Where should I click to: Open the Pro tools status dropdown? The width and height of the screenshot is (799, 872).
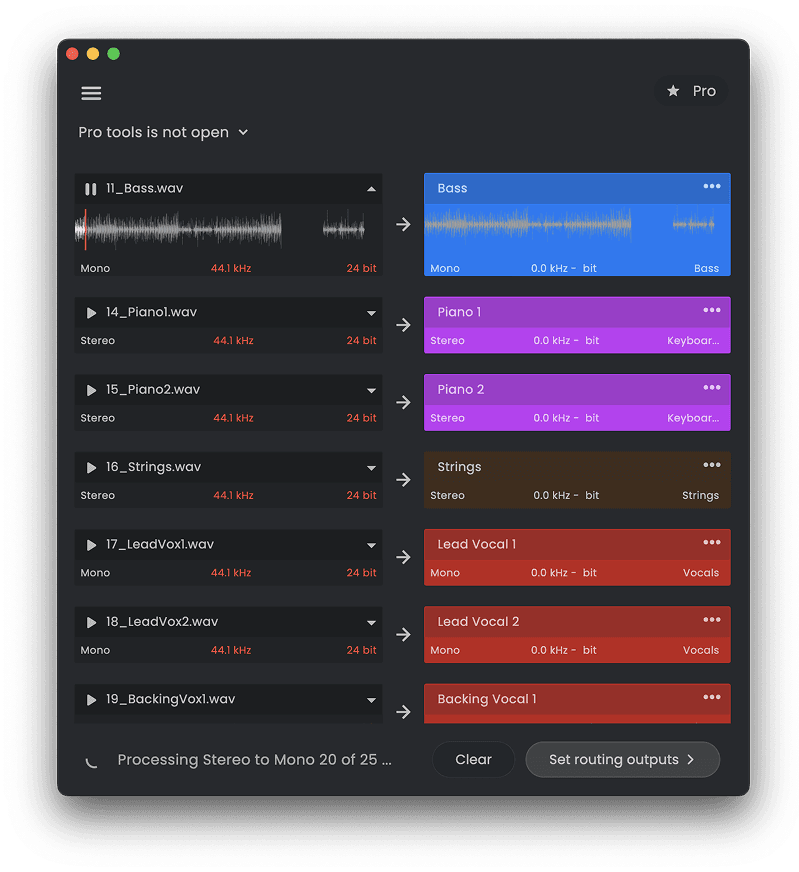pos(163,132)
